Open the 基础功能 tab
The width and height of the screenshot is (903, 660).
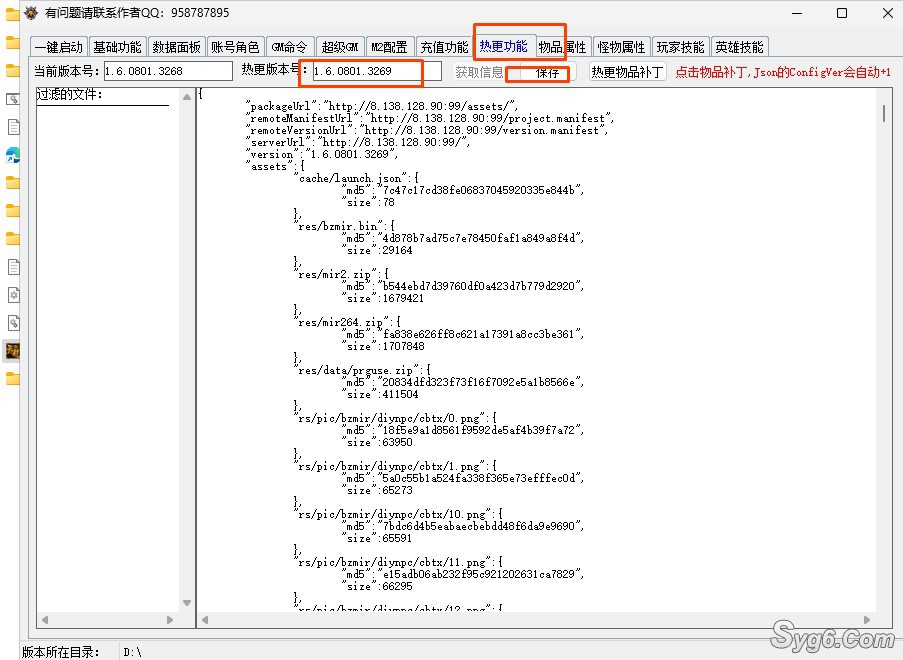click(117, 47)
